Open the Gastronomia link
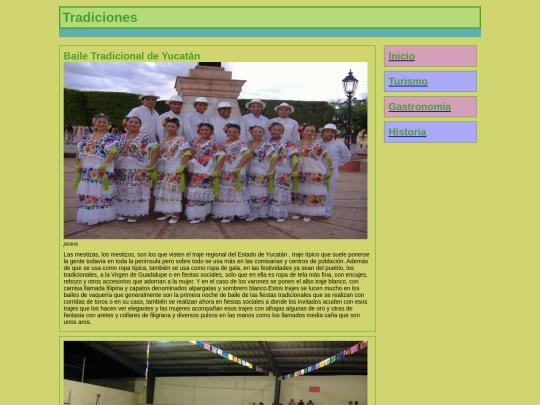540x405 pixels. tap(419, 107)
